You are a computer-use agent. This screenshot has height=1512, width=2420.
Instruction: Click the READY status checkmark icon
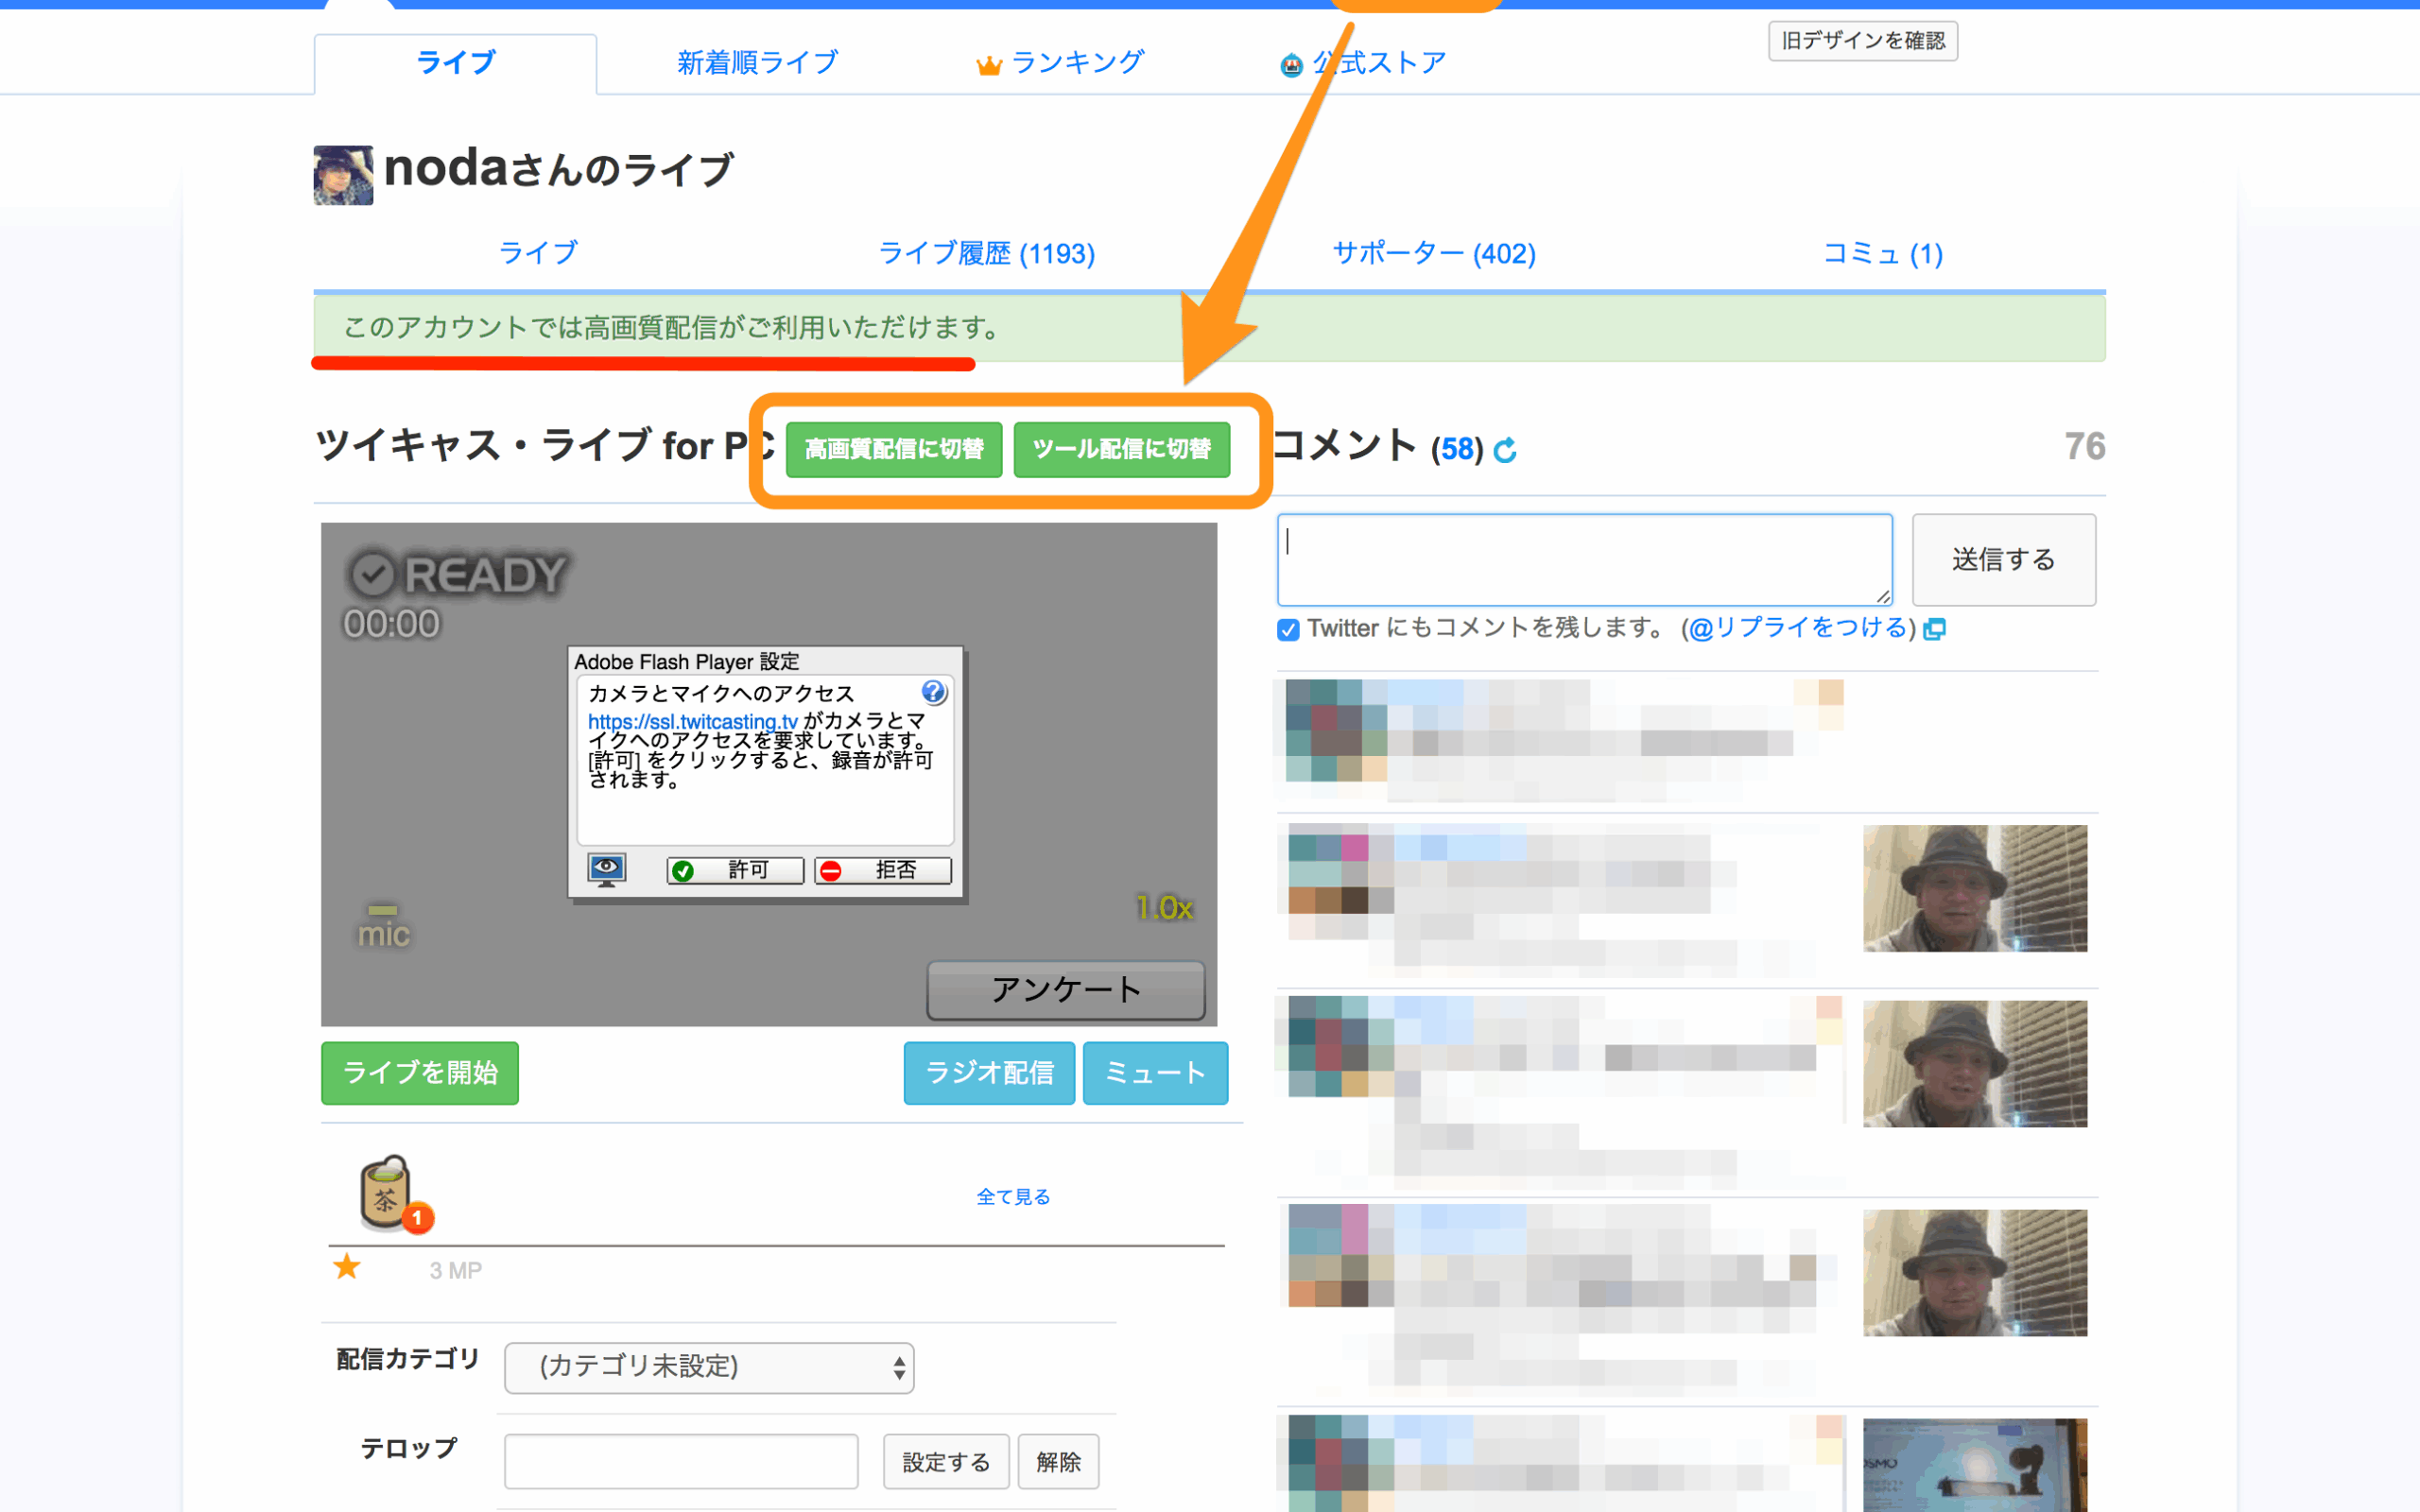(373, 574)
